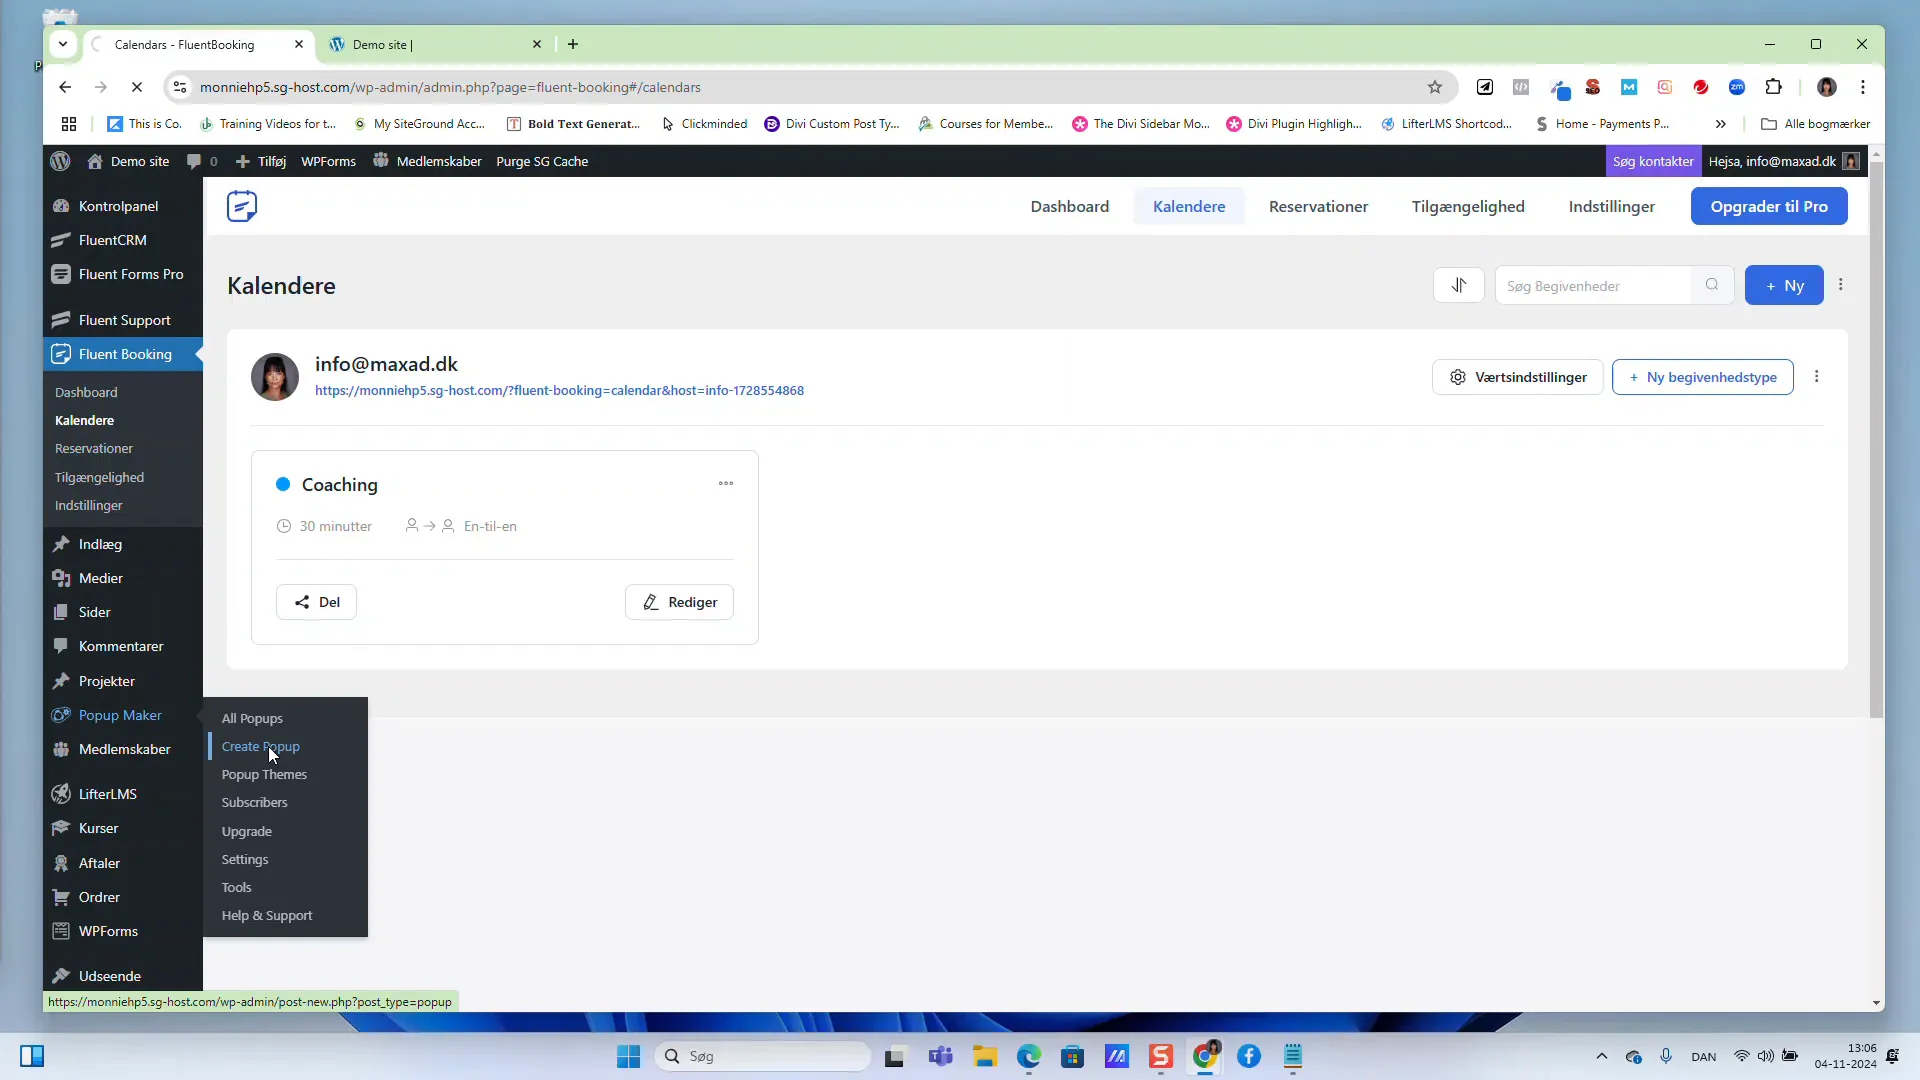This screenshot has height=1080, width=1920.
Task: Open the tab search chevron
Action: (63, 44)
